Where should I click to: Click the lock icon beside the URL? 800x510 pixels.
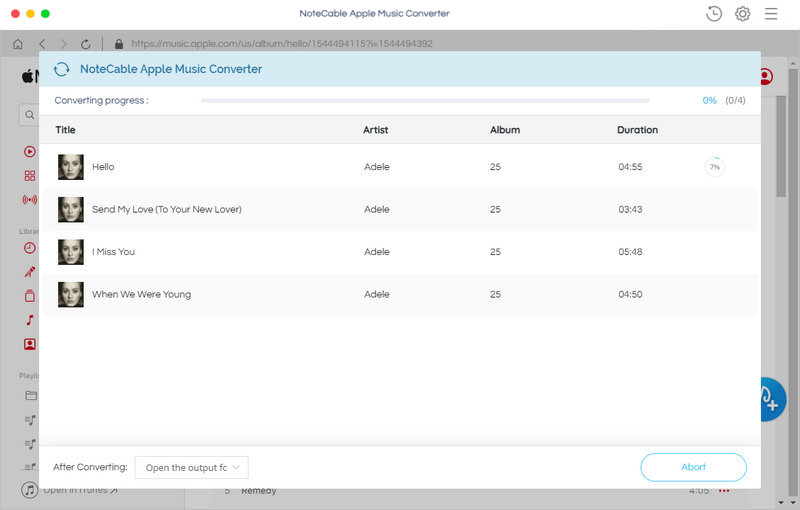tap(119, 44)
